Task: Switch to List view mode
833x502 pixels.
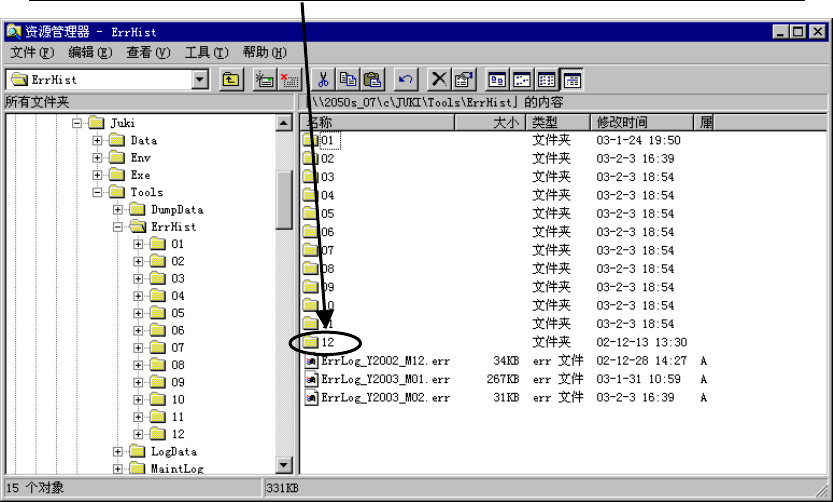Action: click(547, 80)
